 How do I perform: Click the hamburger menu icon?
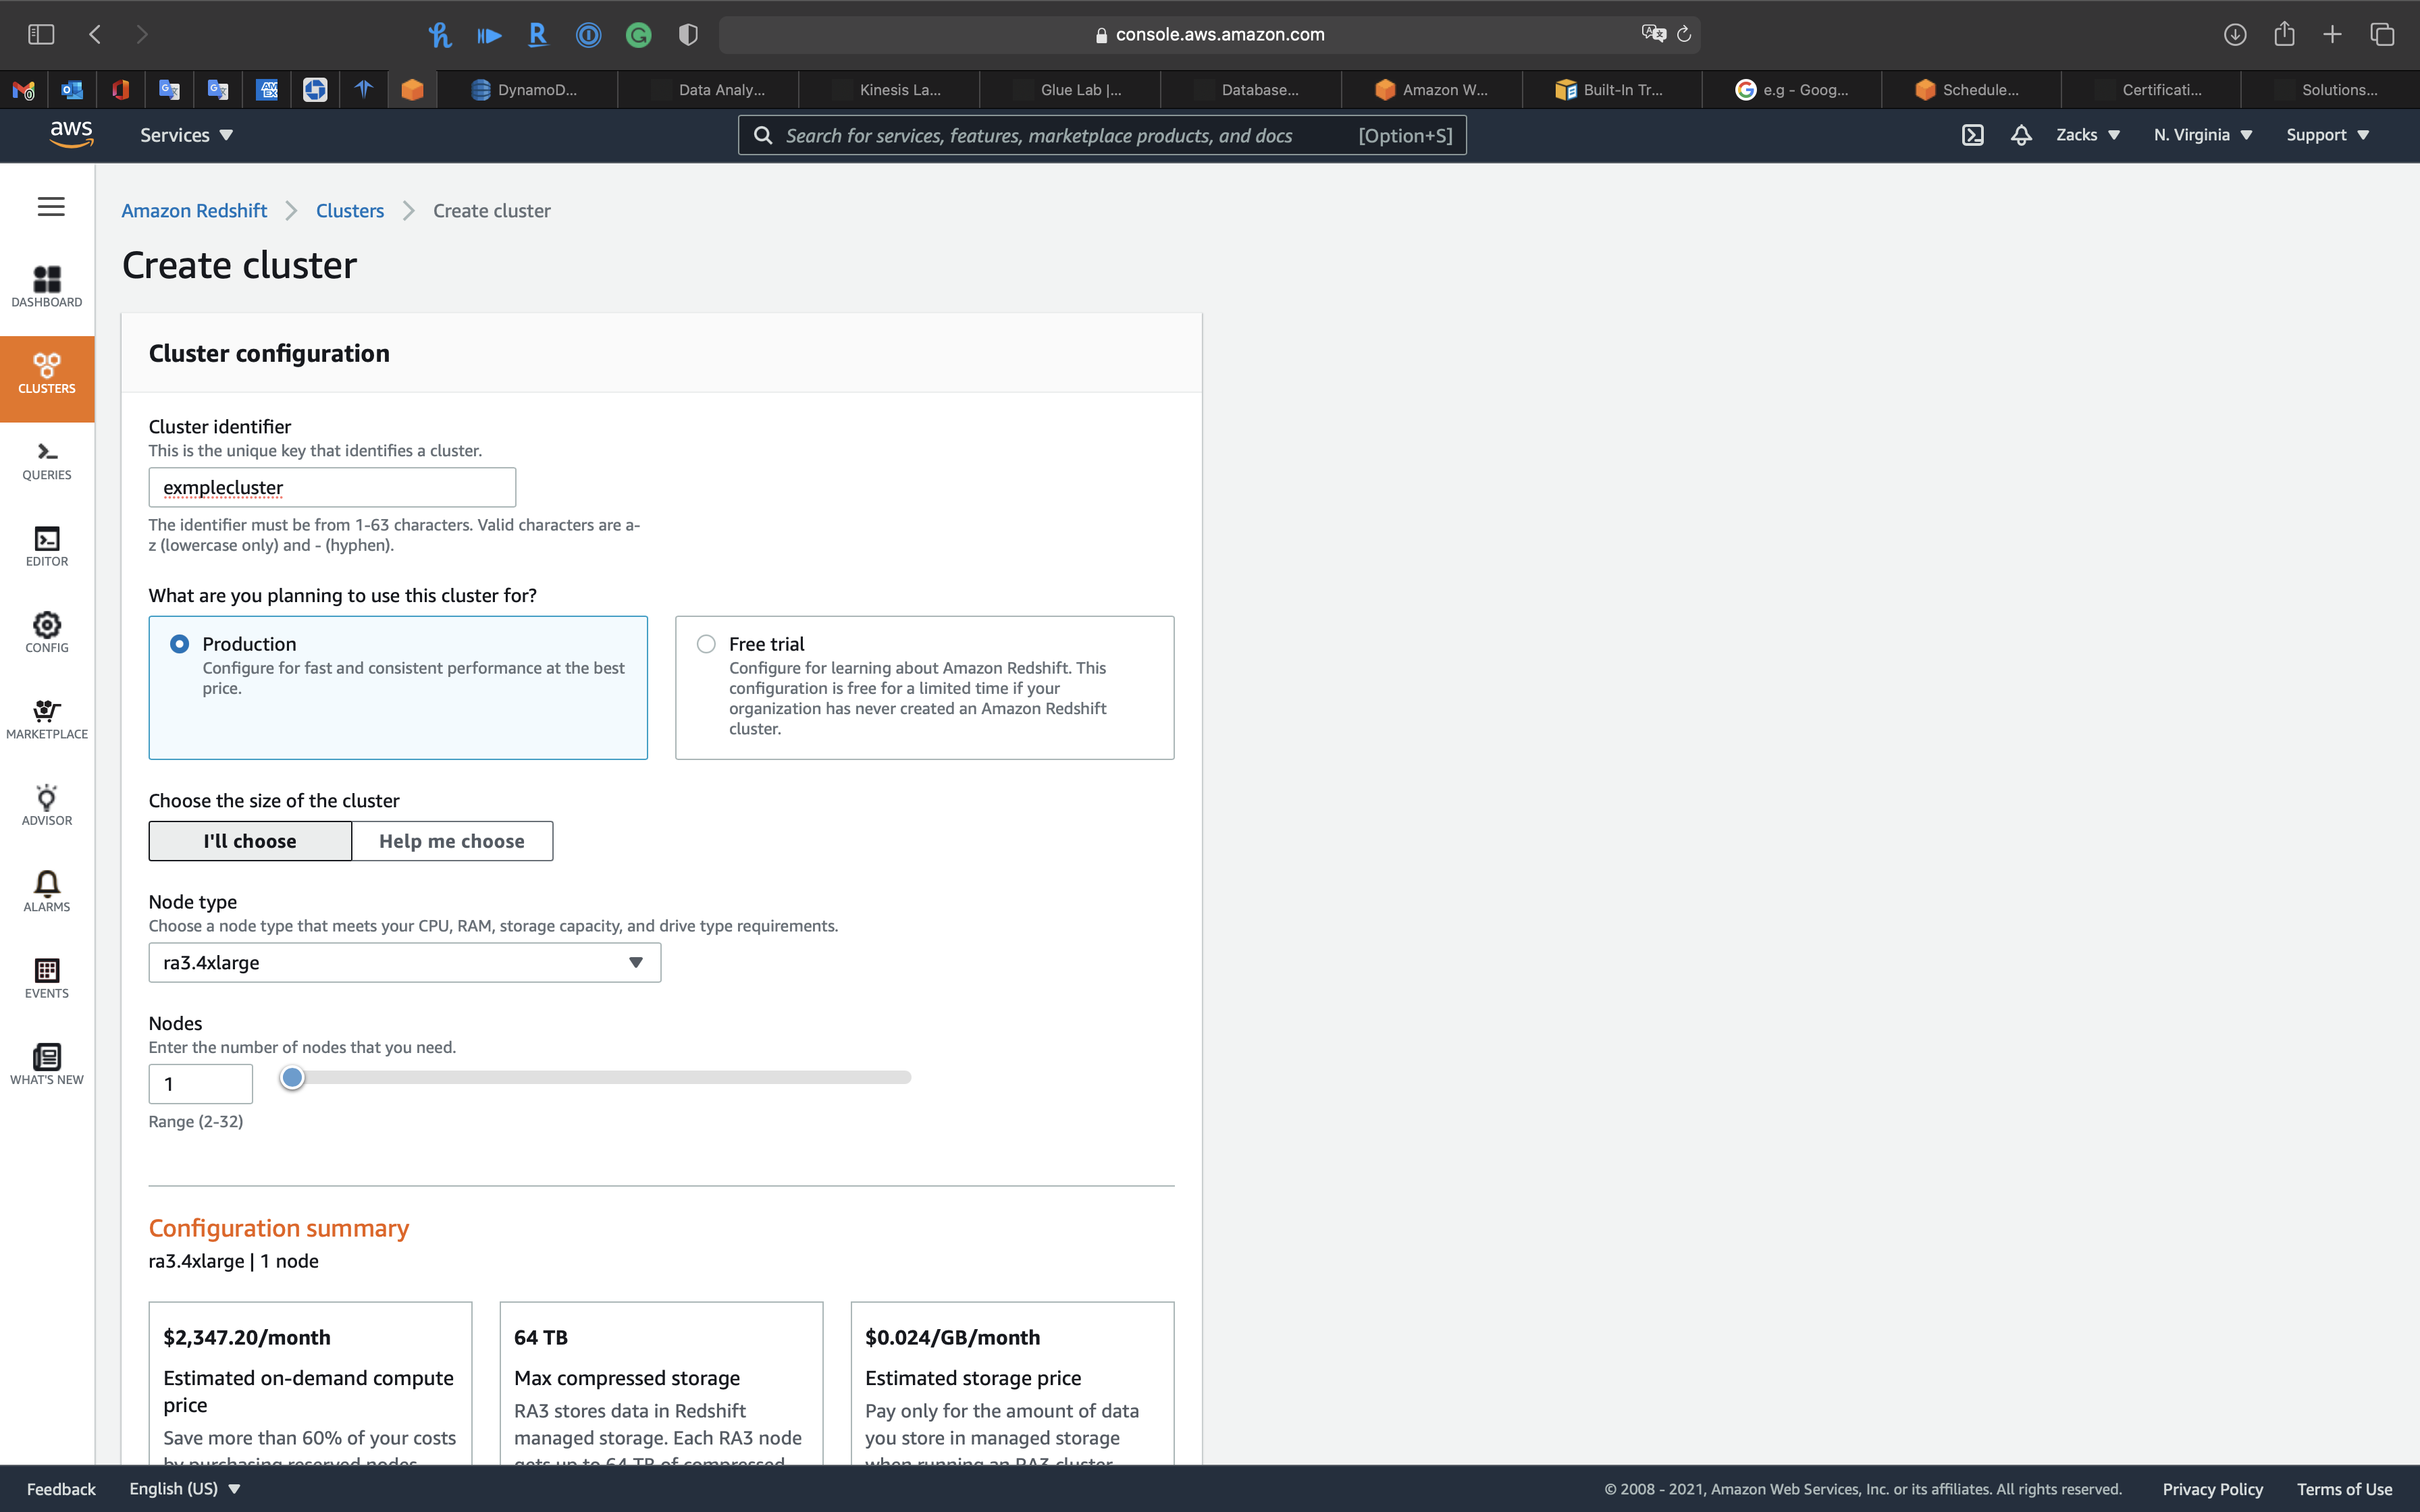[x=51, y=207]
